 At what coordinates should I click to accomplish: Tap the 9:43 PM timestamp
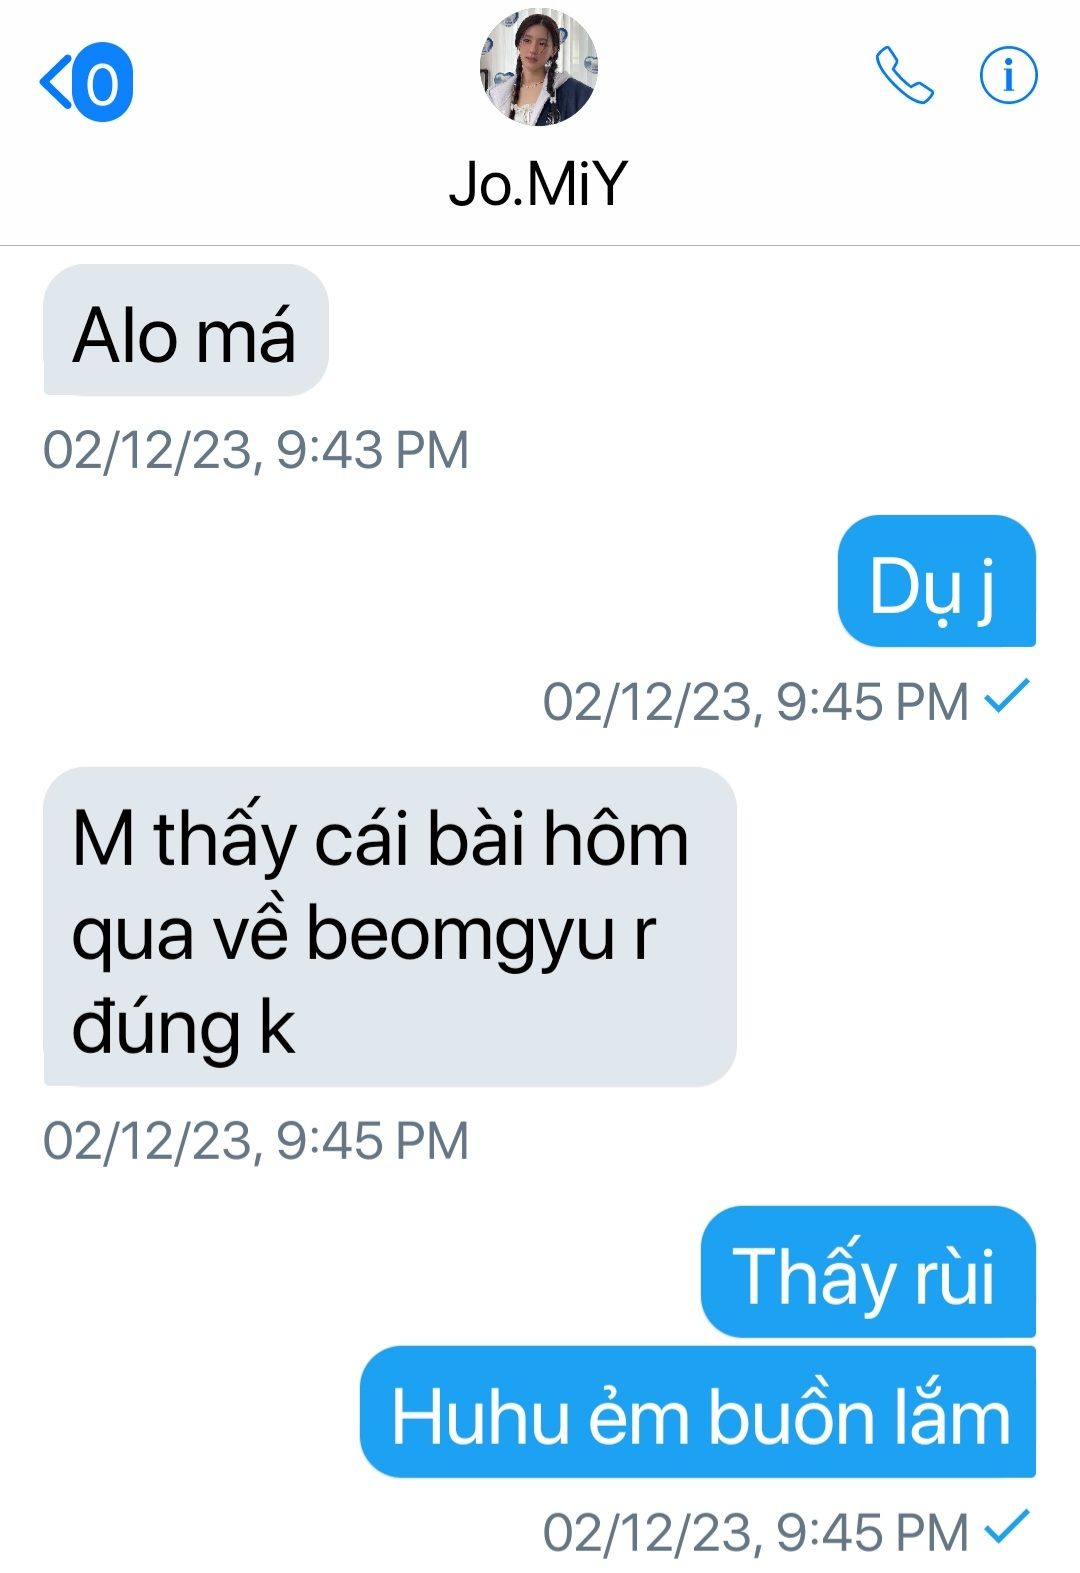(256, 449)
